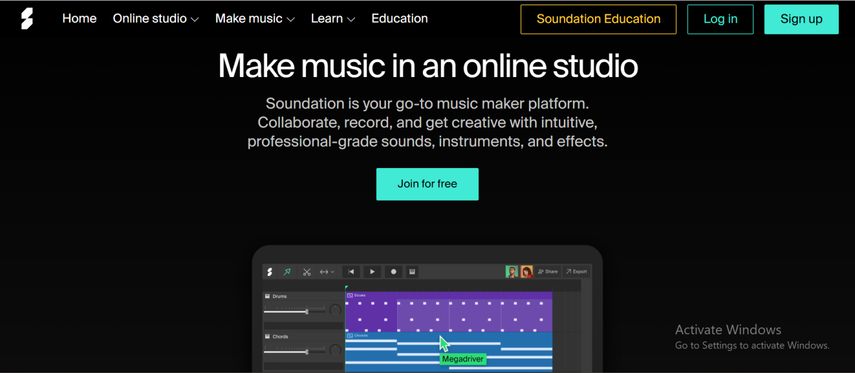This screenshot has width=855, height=373.
Task: Click the Chords track name
Action: pyautogui.click(x=280, y=336)
